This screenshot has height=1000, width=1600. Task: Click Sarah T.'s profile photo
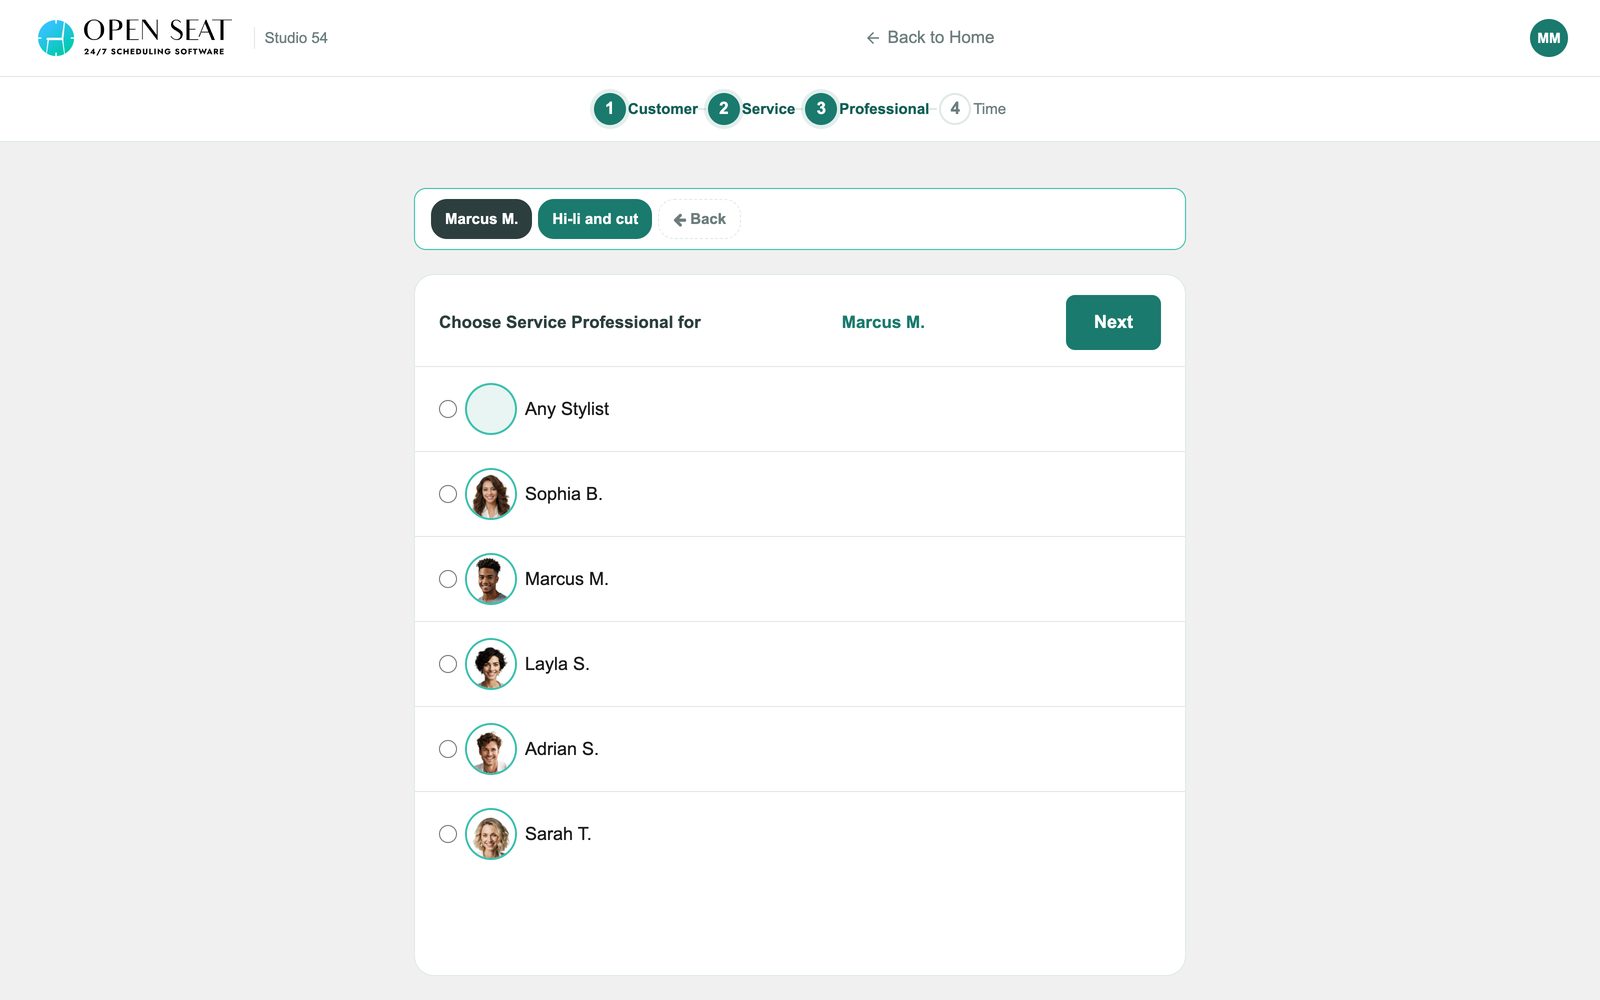(491, 834)
